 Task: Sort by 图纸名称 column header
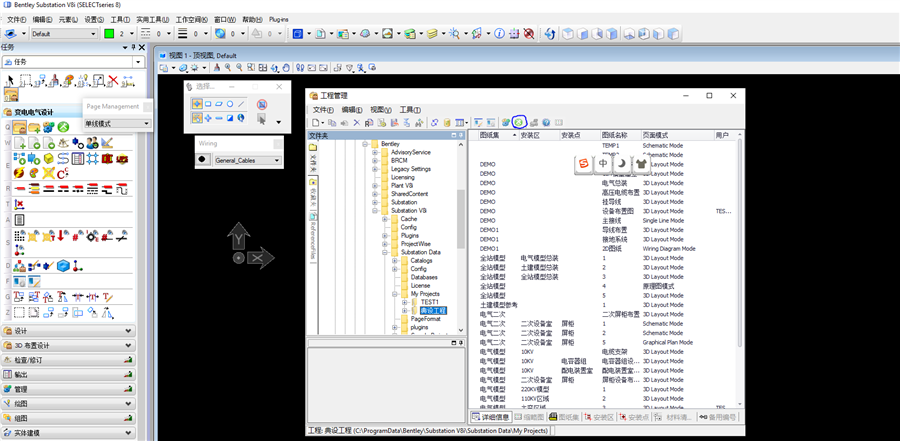(620, 136)
